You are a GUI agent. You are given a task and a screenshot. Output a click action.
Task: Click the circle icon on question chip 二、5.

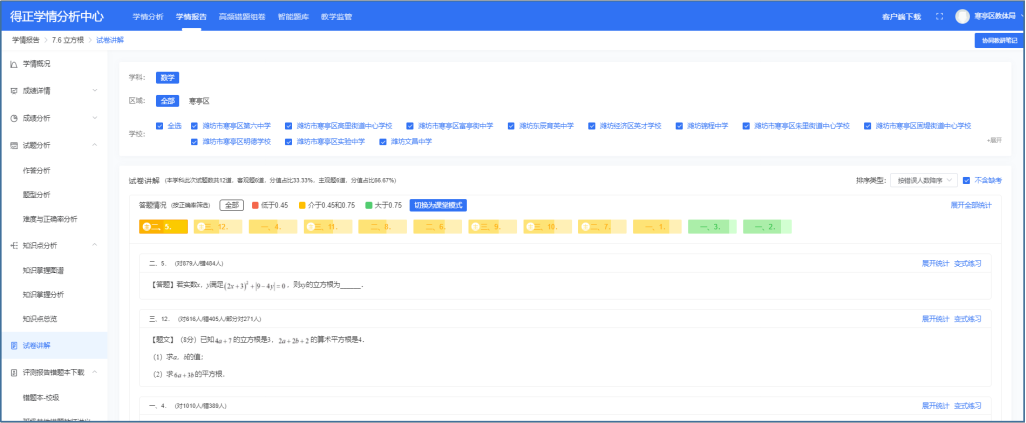pyautogui.click(x=146, y=227)
